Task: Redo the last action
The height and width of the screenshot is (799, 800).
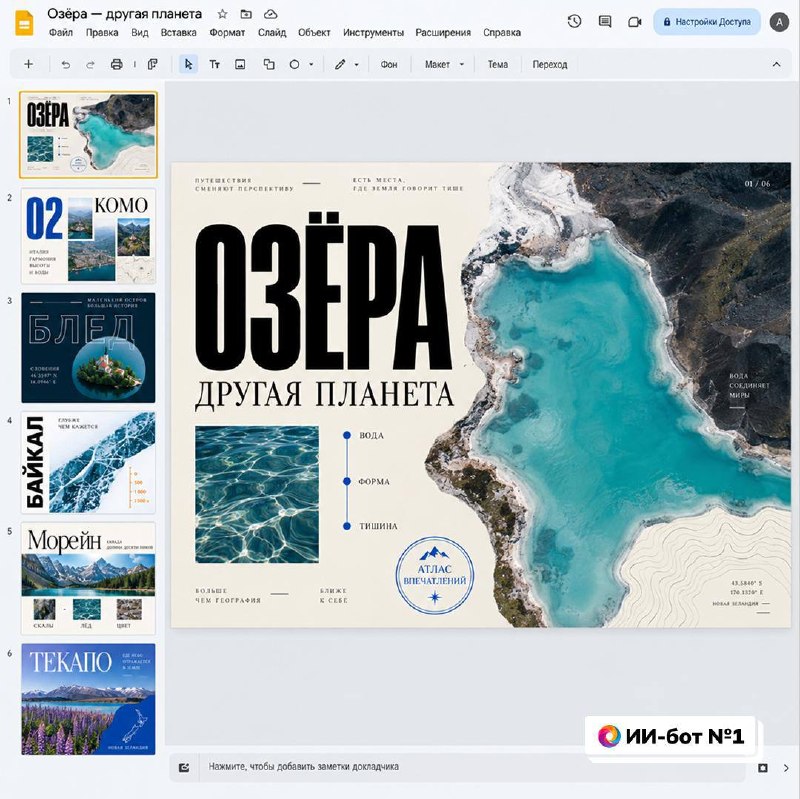Action: pyautogui.click(x=90, y=65)
